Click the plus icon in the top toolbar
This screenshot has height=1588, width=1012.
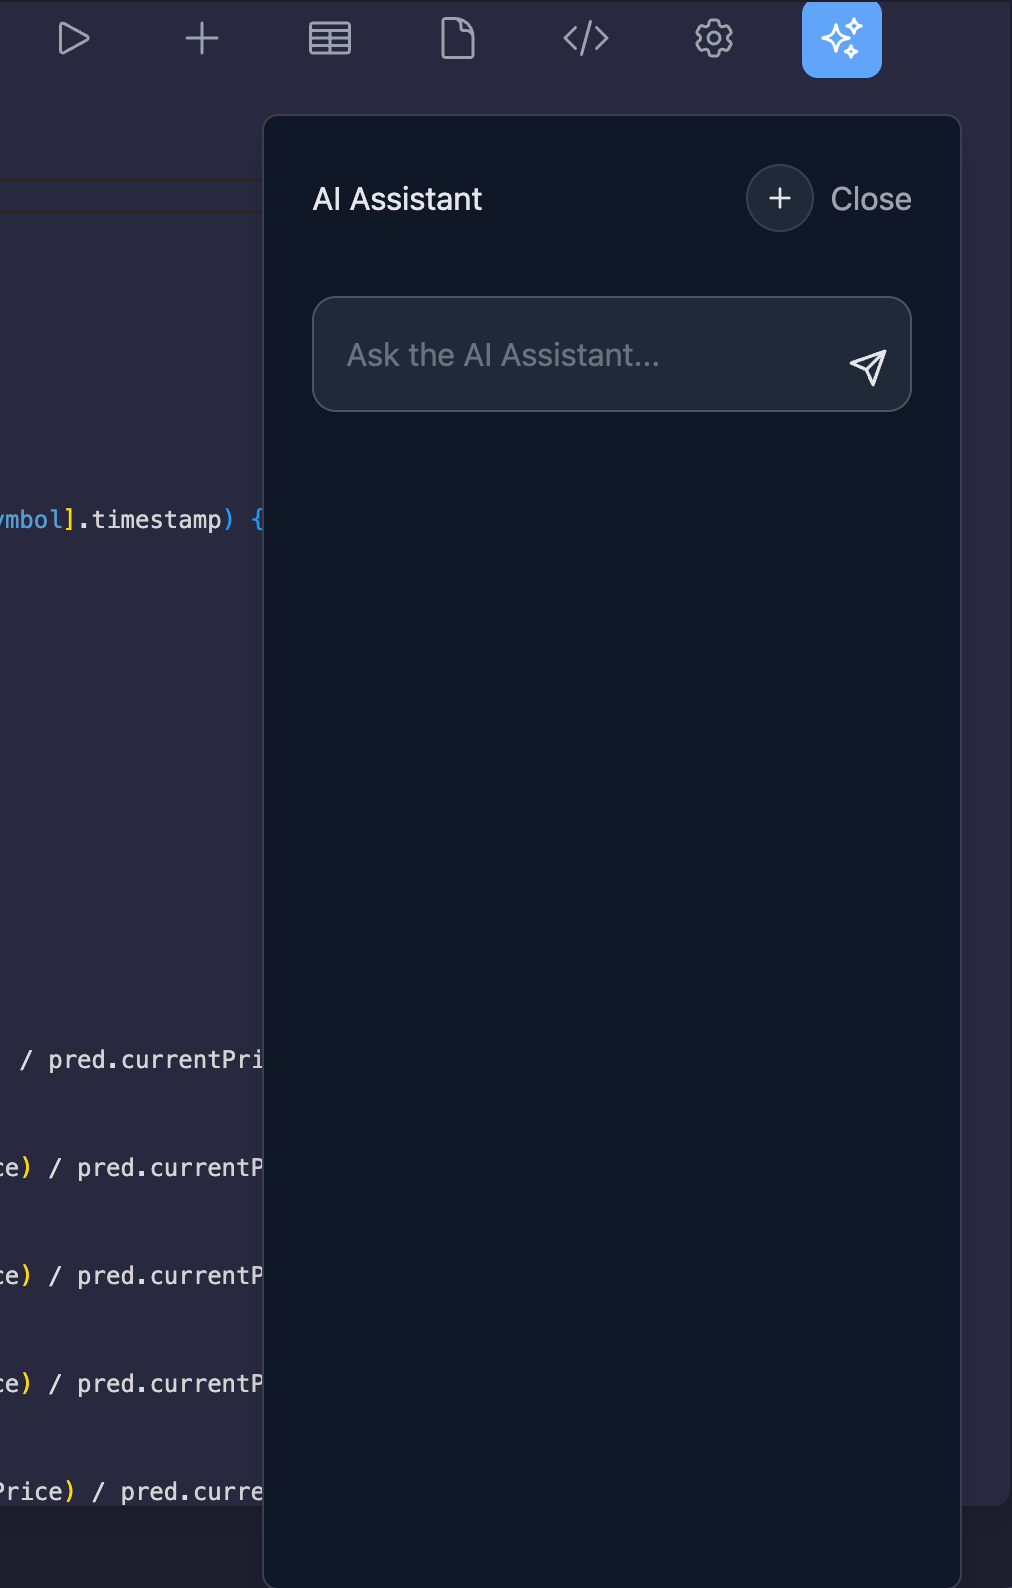pyautogui.click(x=202, y=39)
